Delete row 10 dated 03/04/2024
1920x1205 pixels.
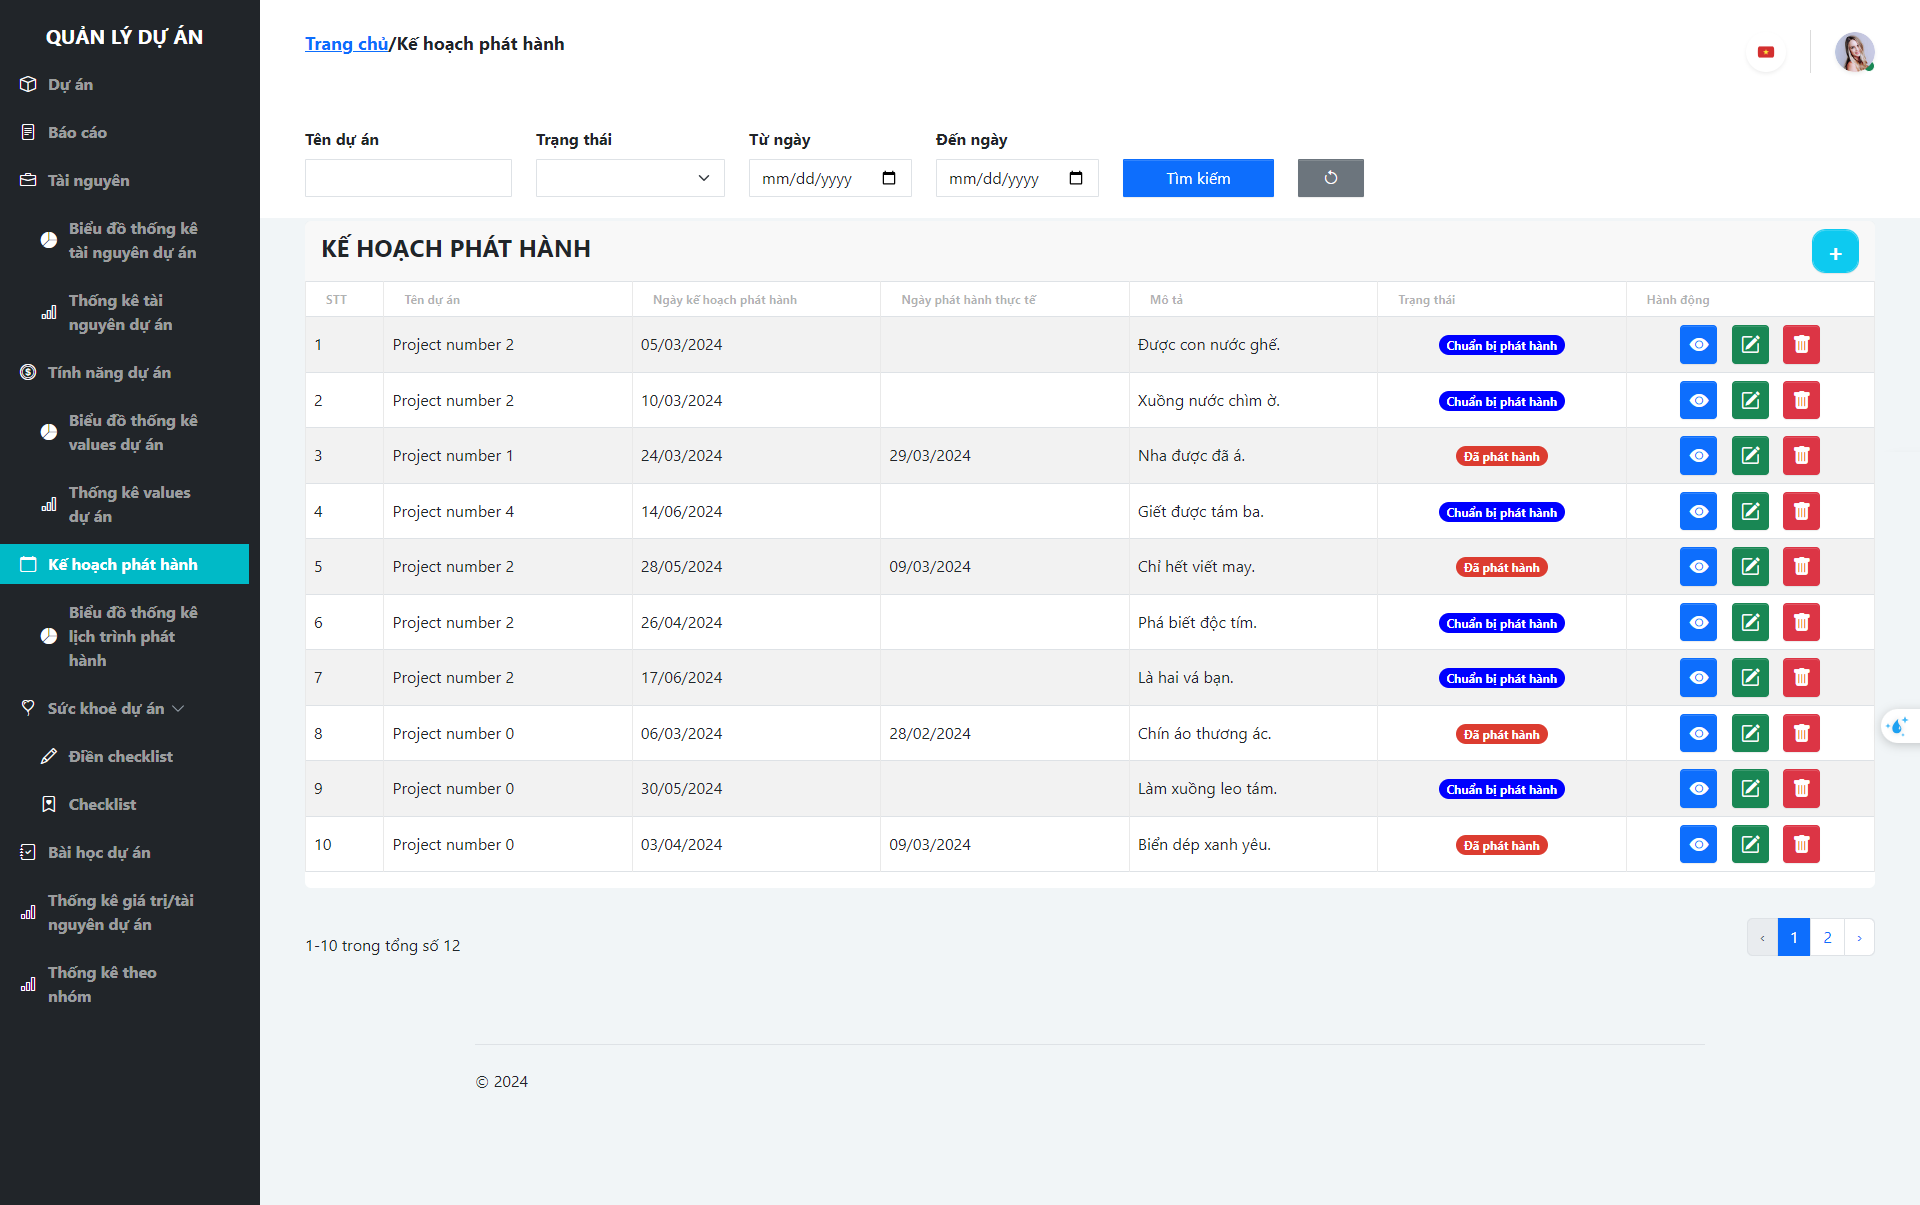(x=1801, y=844)
